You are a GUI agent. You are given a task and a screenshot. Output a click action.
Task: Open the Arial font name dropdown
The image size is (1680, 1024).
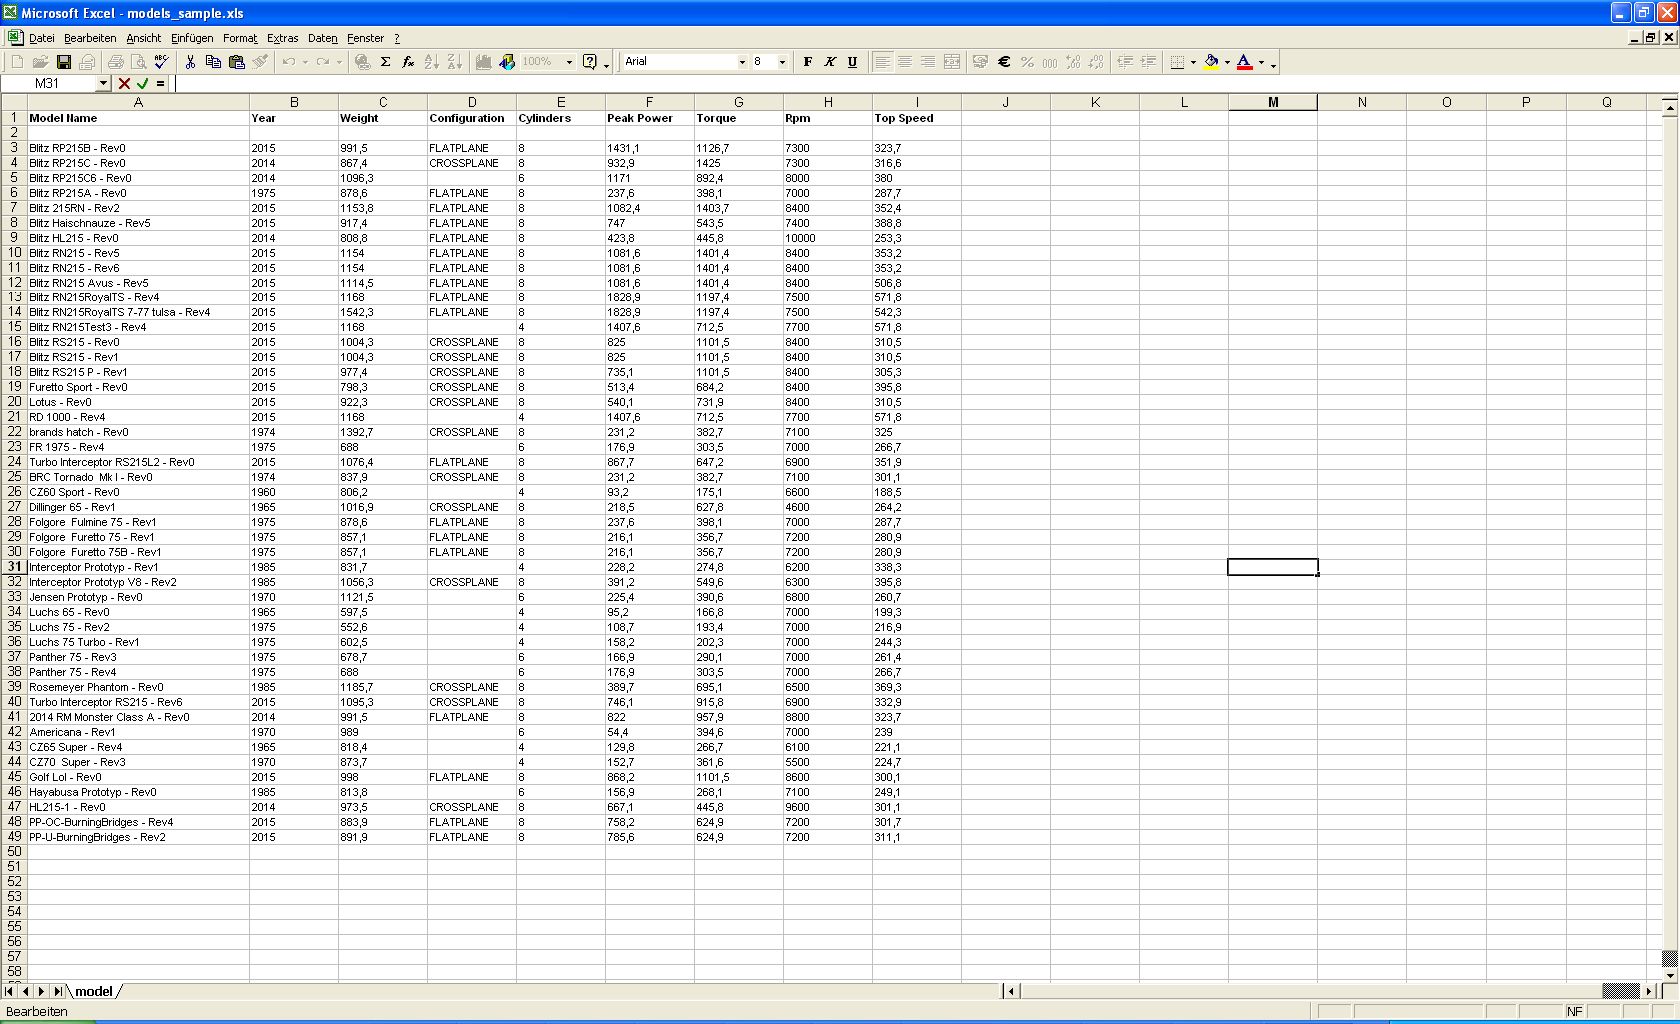(x=742, y=62)
